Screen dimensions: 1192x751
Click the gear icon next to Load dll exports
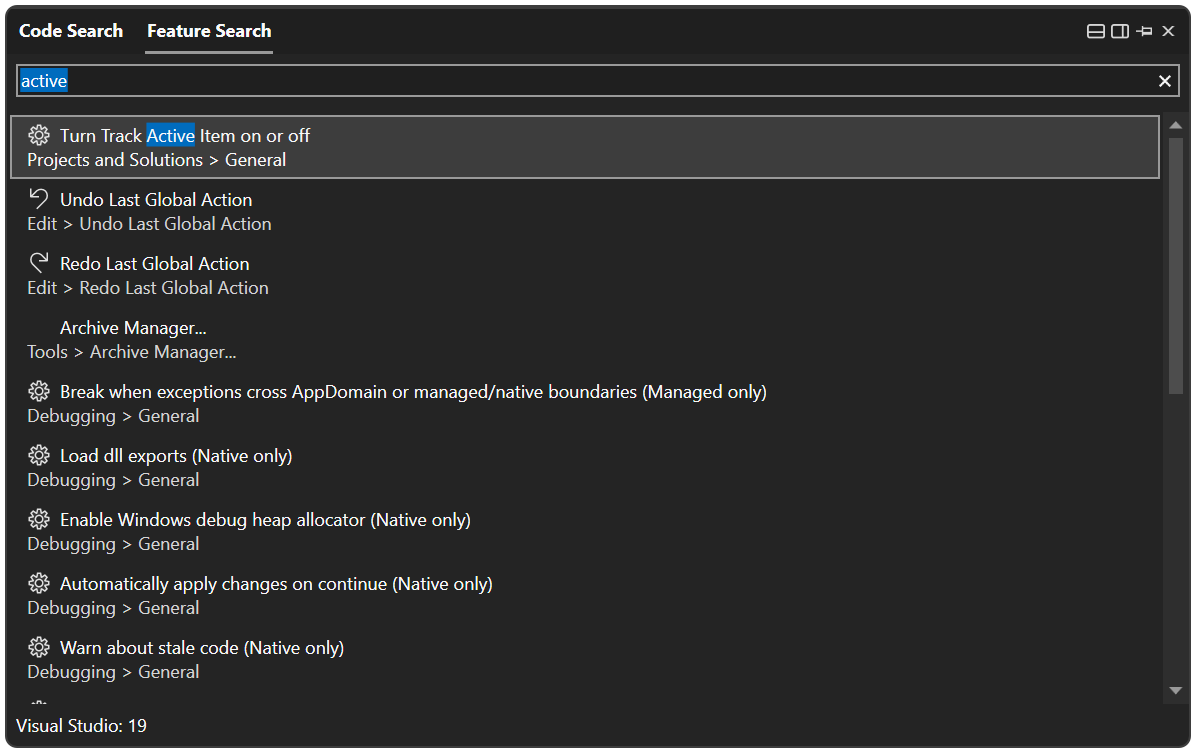(39, 455)
